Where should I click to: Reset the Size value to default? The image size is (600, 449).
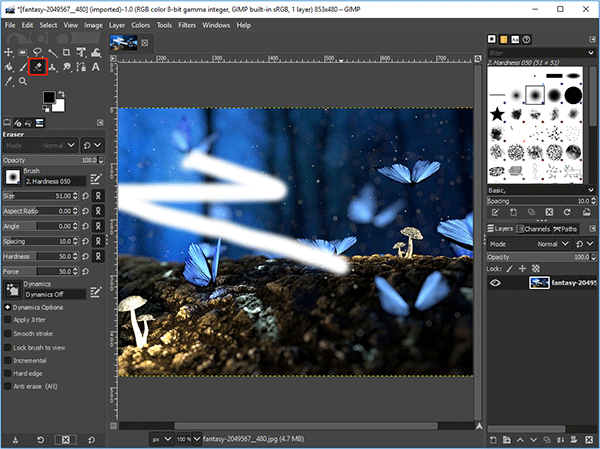[86, 196]
